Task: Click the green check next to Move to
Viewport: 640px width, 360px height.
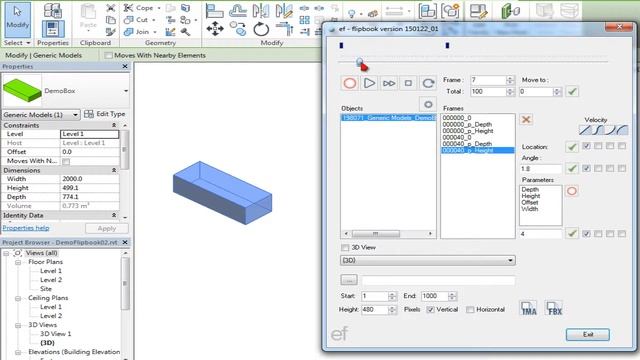Action: tap(572, 91)
